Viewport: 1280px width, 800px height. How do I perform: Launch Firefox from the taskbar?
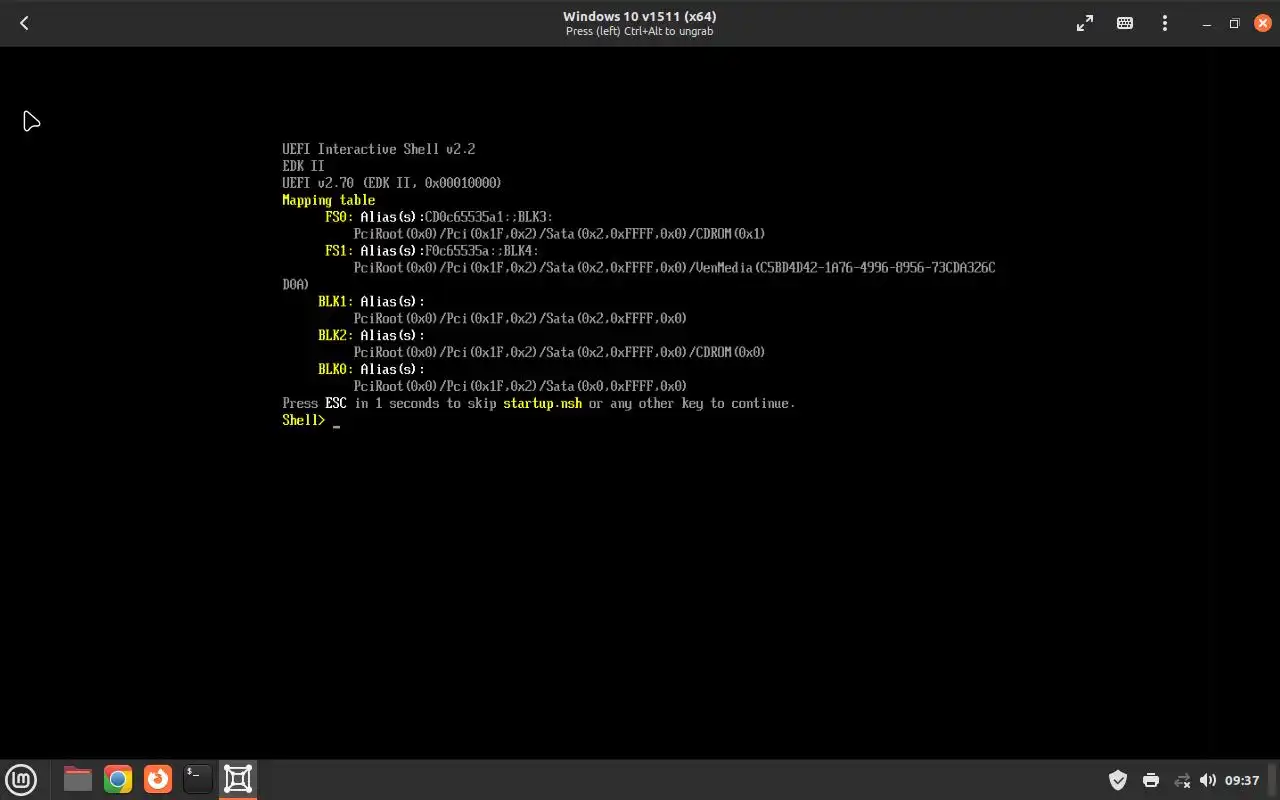158,779
